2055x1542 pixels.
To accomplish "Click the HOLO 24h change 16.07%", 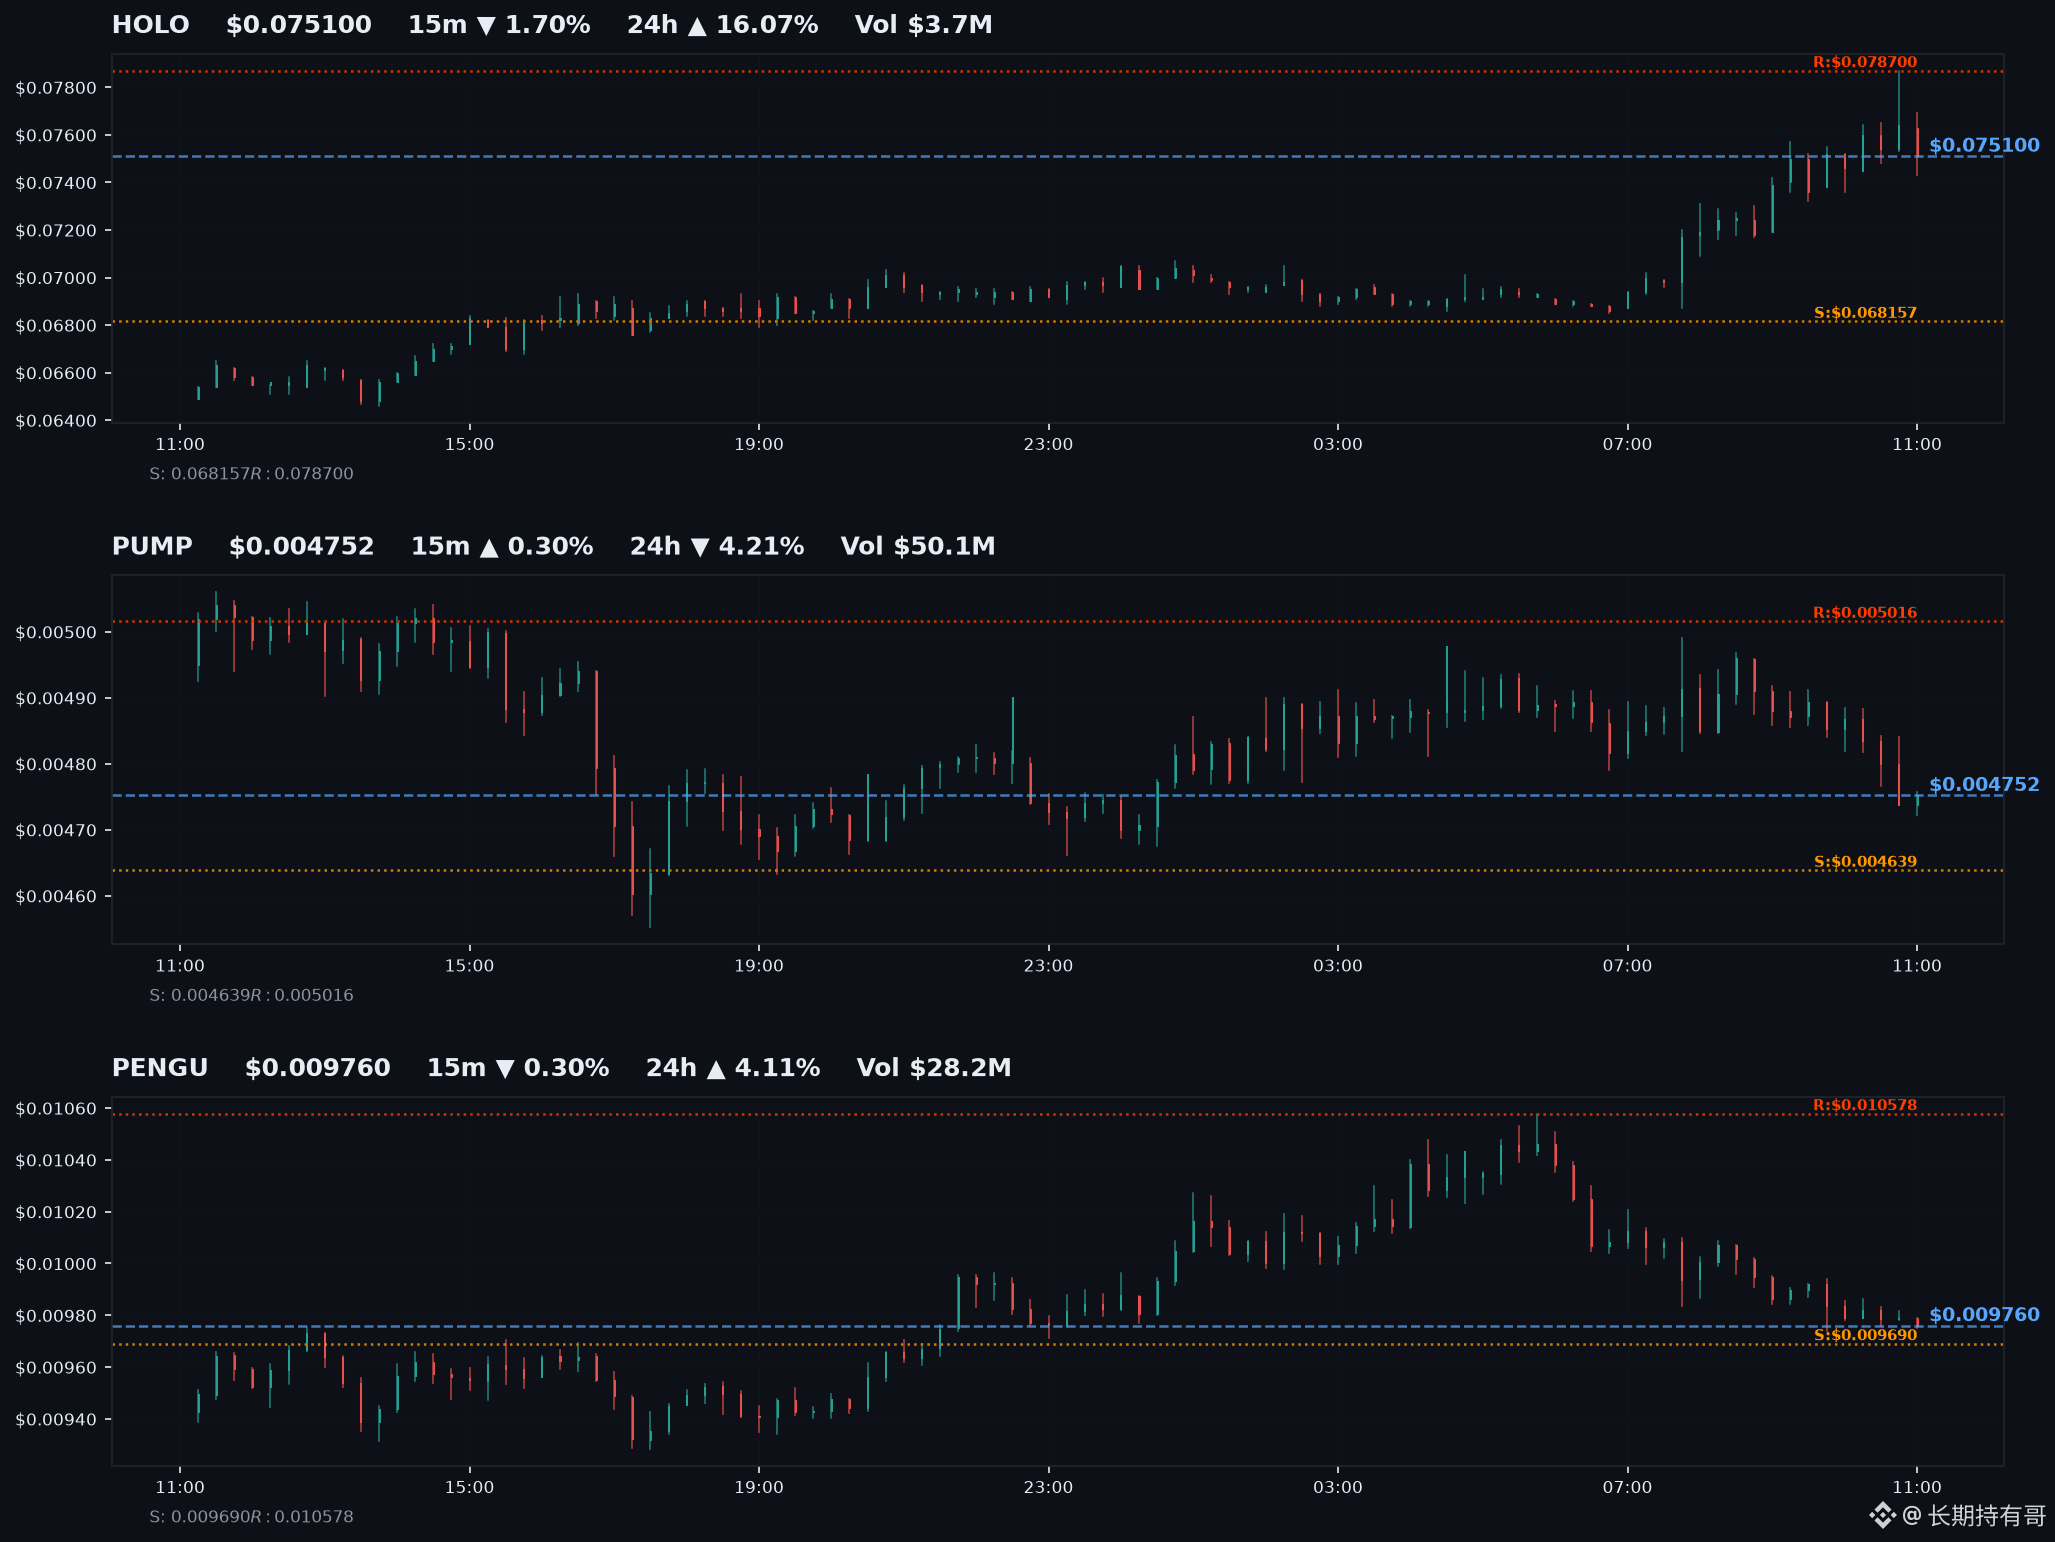I will coord(722,25).
